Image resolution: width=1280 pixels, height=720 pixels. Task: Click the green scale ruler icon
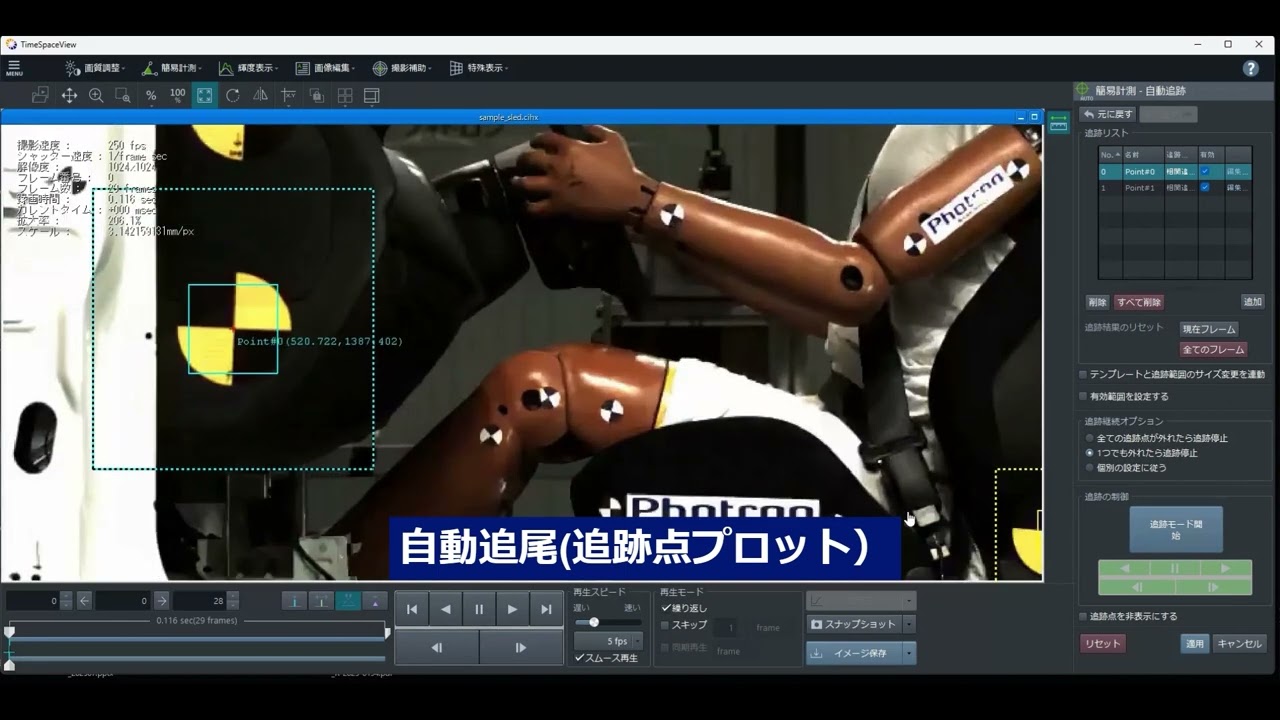coord(1059,122)
